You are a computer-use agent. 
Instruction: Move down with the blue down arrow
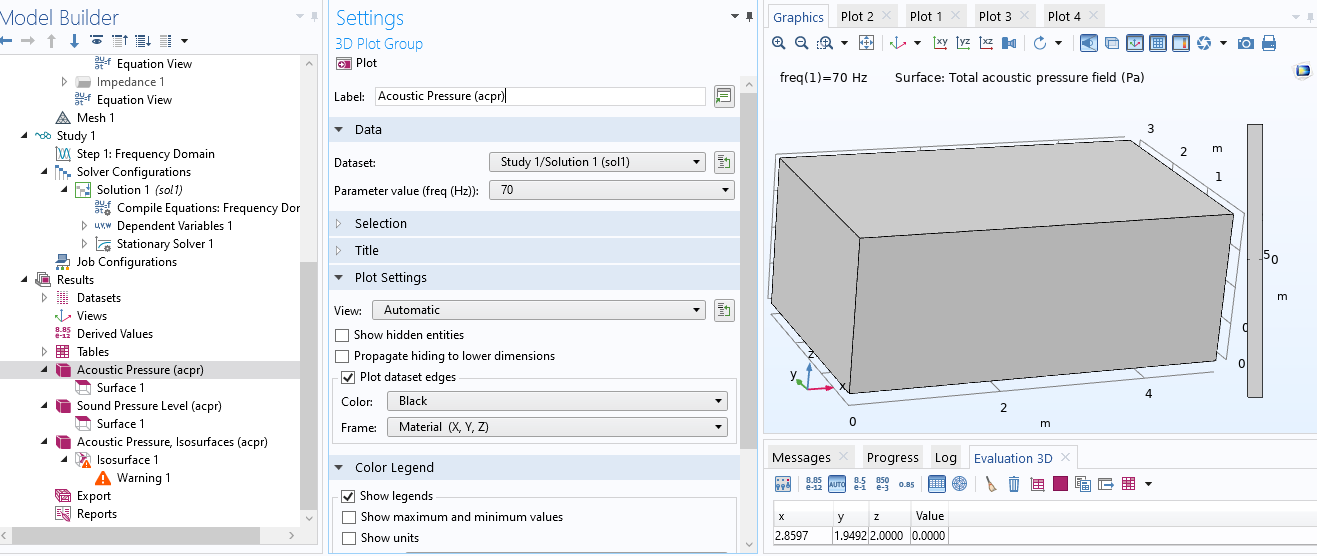click(x=73, y=41)
